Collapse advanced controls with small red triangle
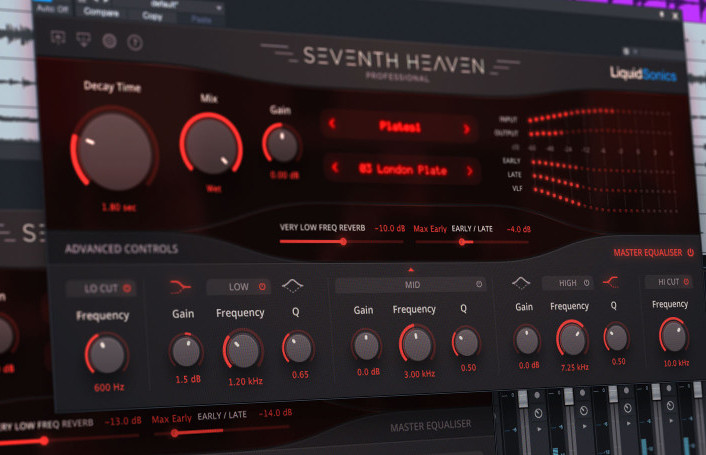The image size is (706, 455). coord(411,270)
